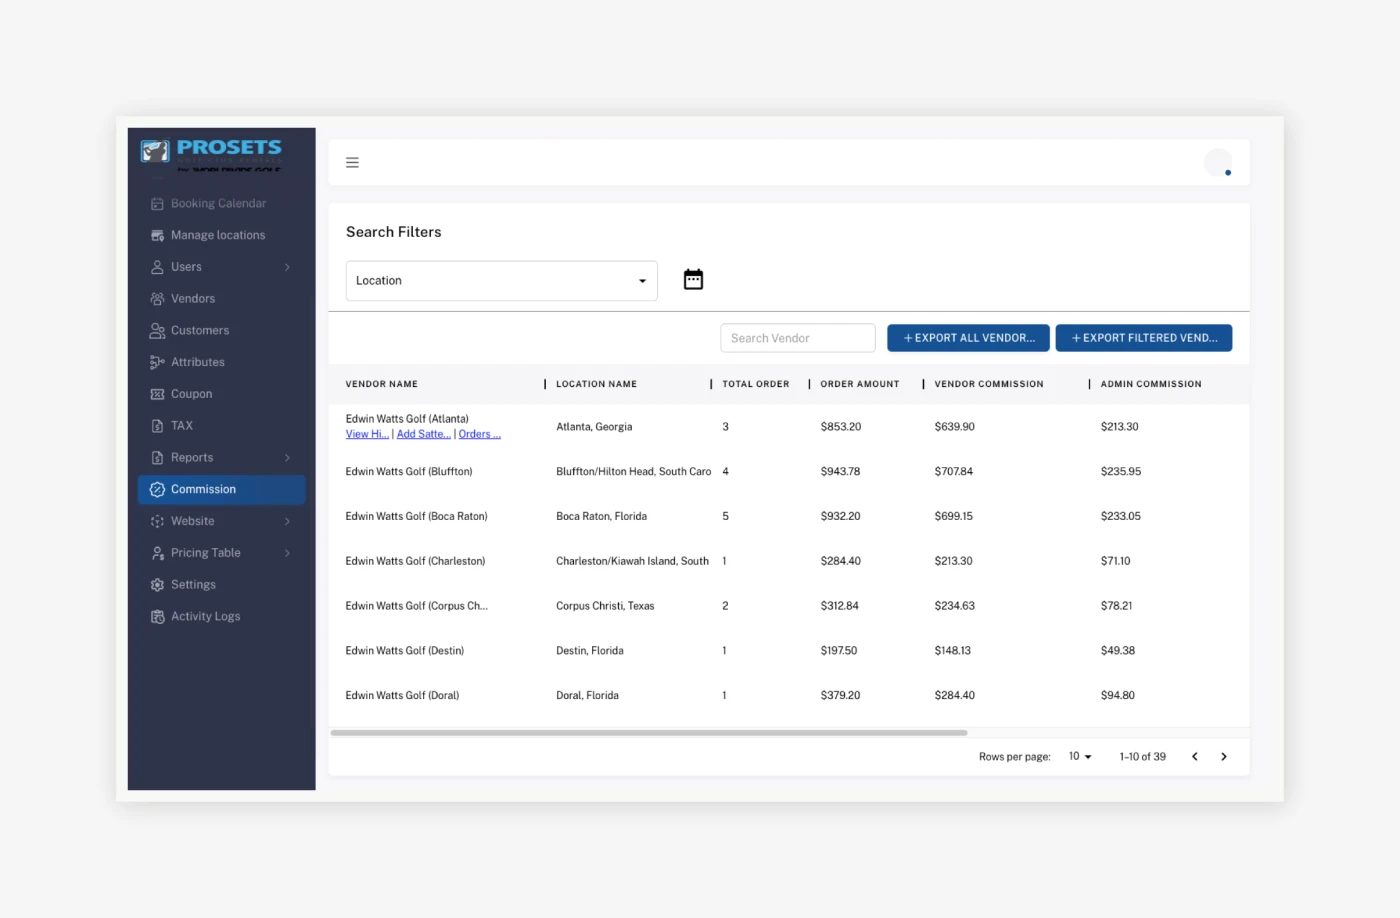Open the Location dropdown filter

click(x=501, y=281)
